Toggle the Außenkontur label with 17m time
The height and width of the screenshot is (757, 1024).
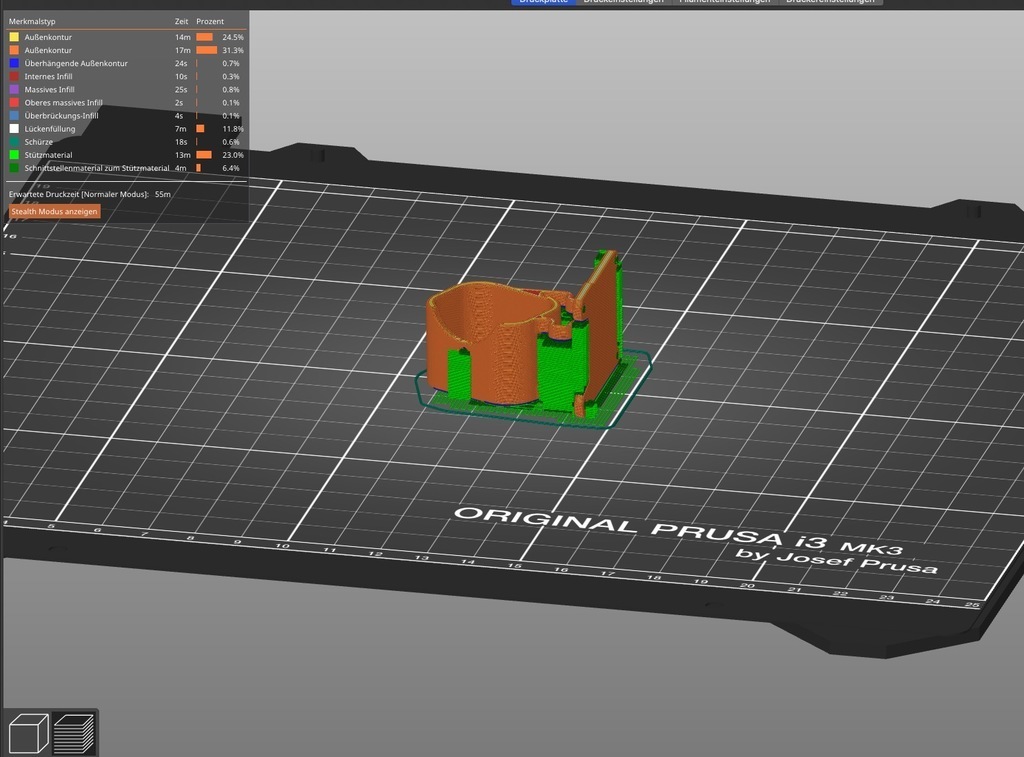pos(48,50)
